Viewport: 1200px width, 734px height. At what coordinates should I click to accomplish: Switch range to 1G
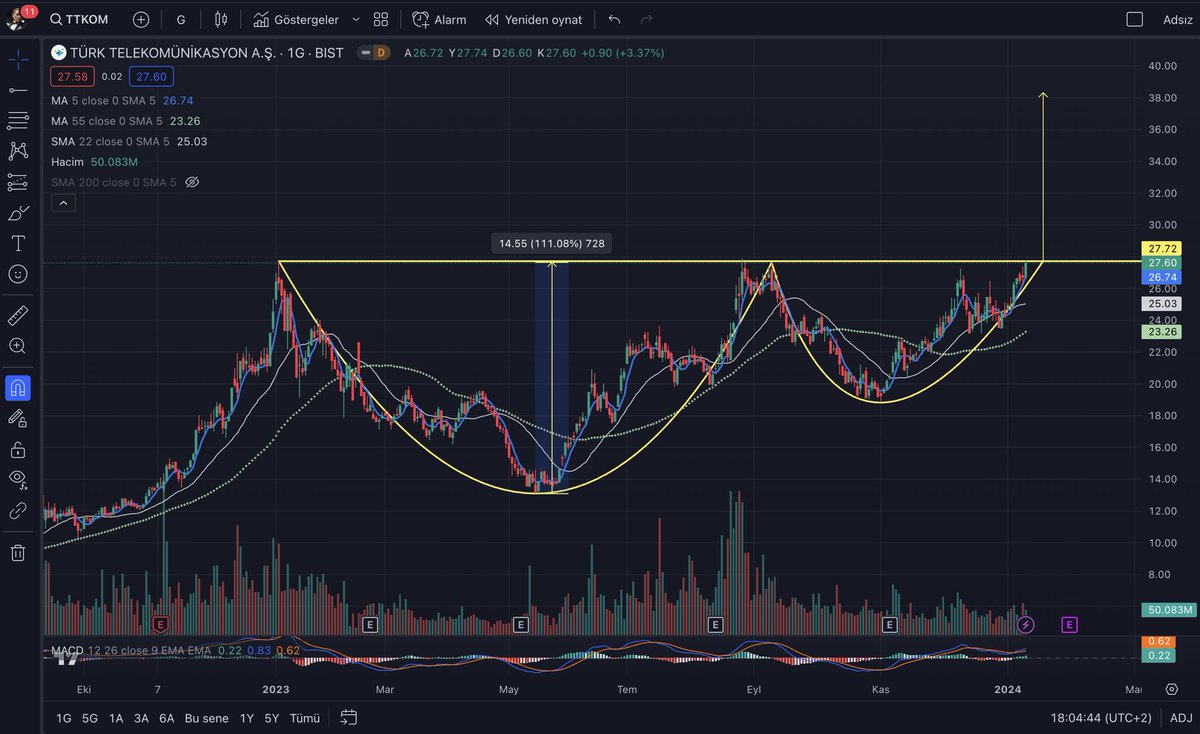[63, 718]
